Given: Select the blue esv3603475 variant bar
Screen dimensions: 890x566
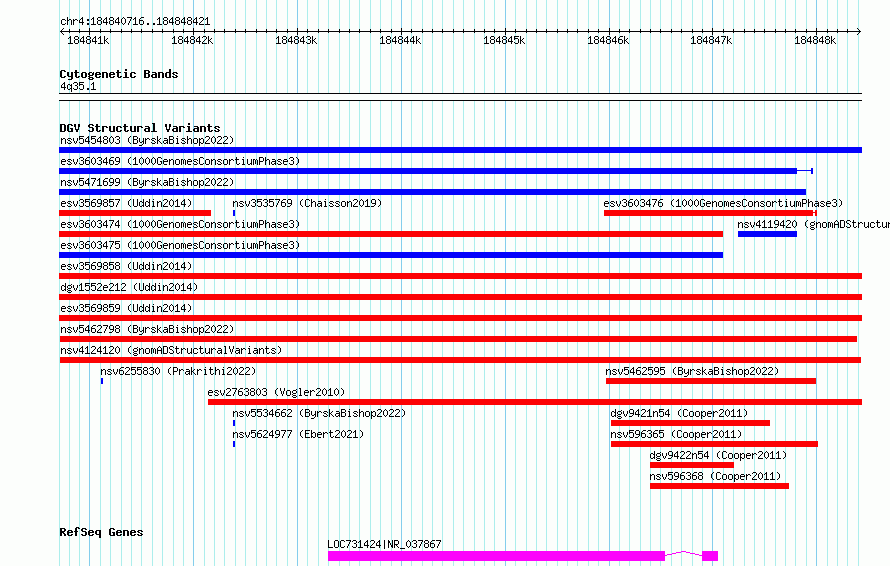Looking at the screenshot, I should coord(391,255).
